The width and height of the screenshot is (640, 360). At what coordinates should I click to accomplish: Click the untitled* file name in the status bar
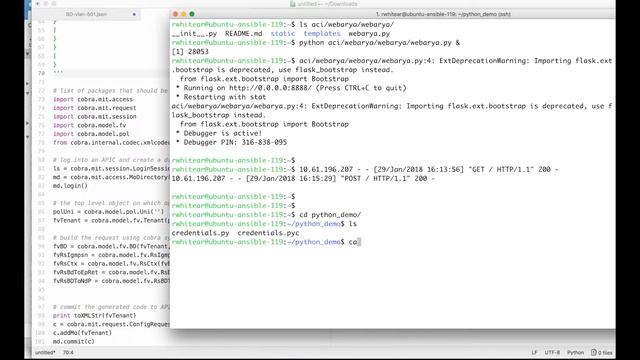[45, 352]
